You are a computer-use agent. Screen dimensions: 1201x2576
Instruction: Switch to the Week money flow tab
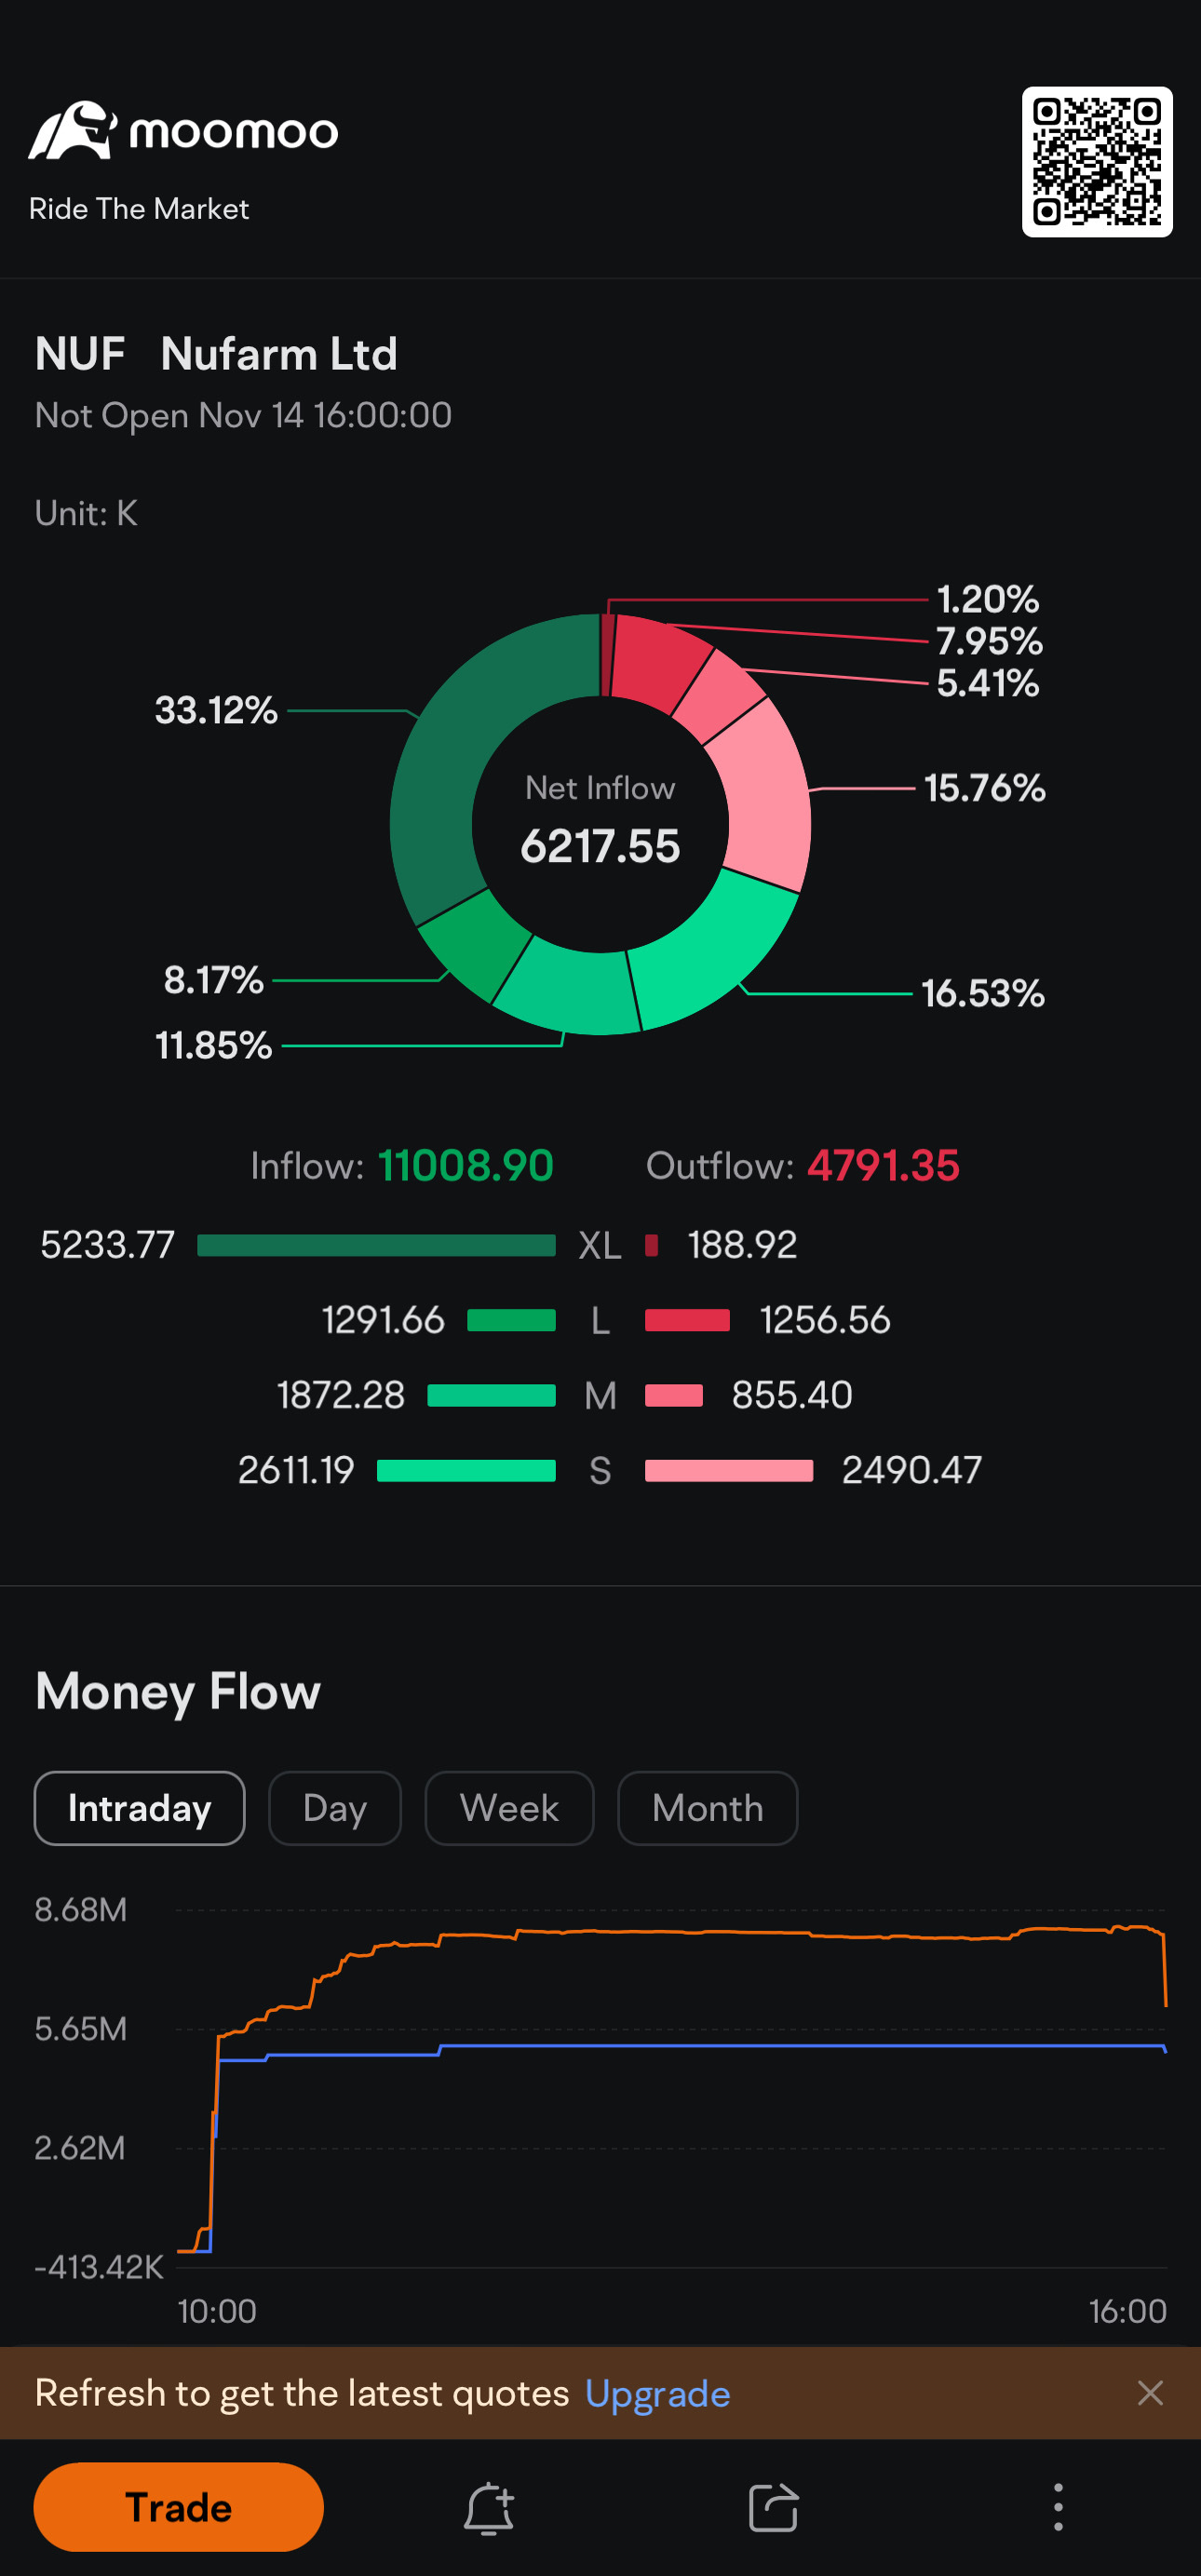click(x=509, y=1808)
